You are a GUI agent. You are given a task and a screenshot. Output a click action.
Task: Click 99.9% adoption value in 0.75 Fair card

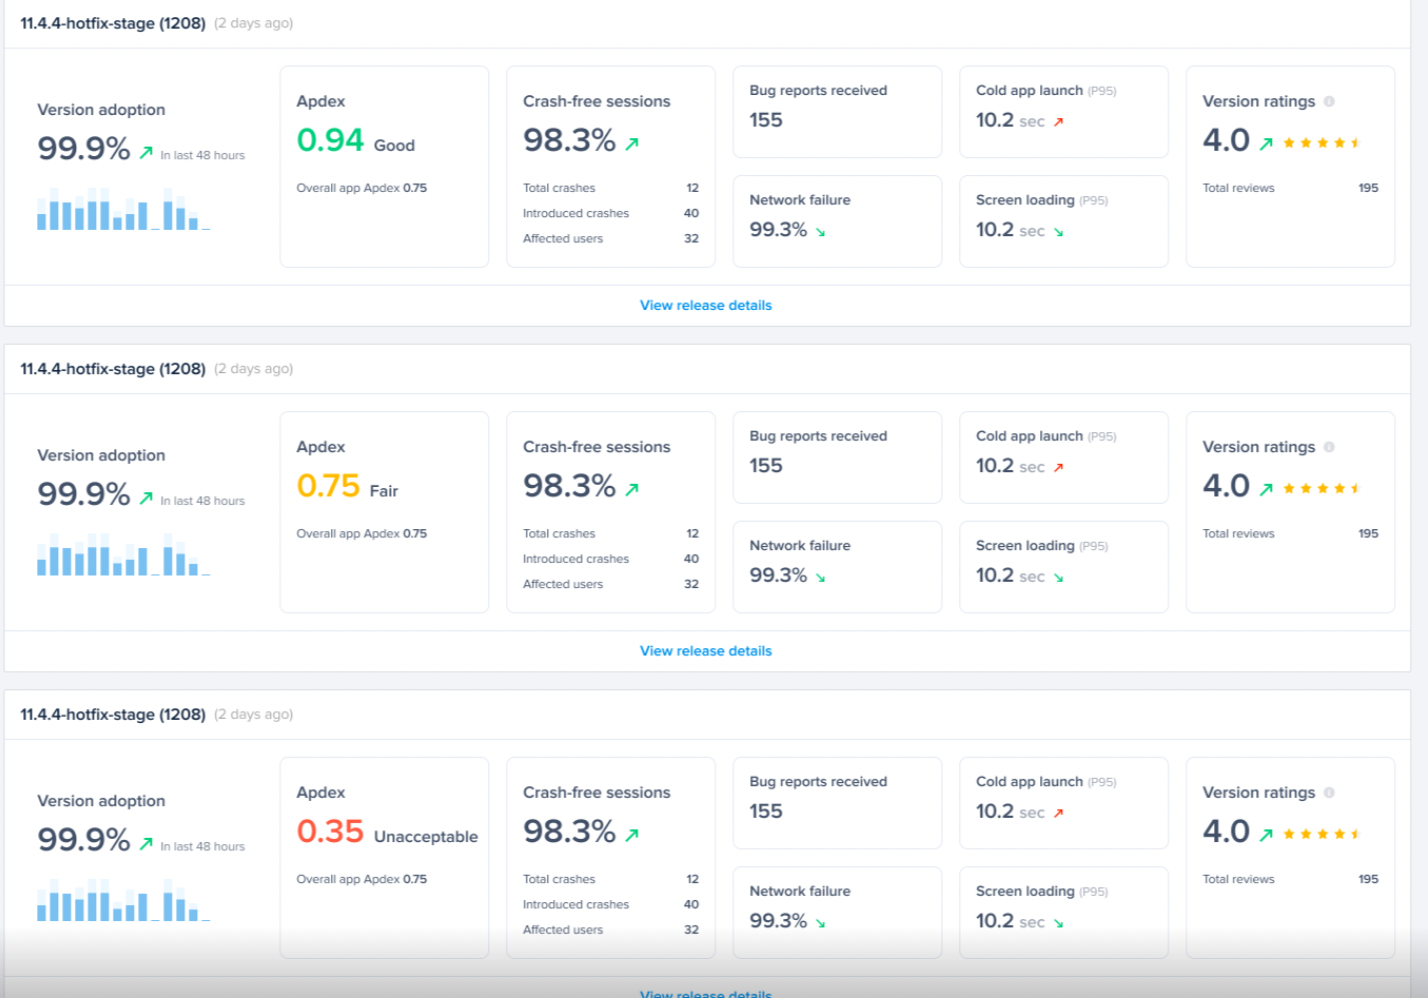pos(84,494)
